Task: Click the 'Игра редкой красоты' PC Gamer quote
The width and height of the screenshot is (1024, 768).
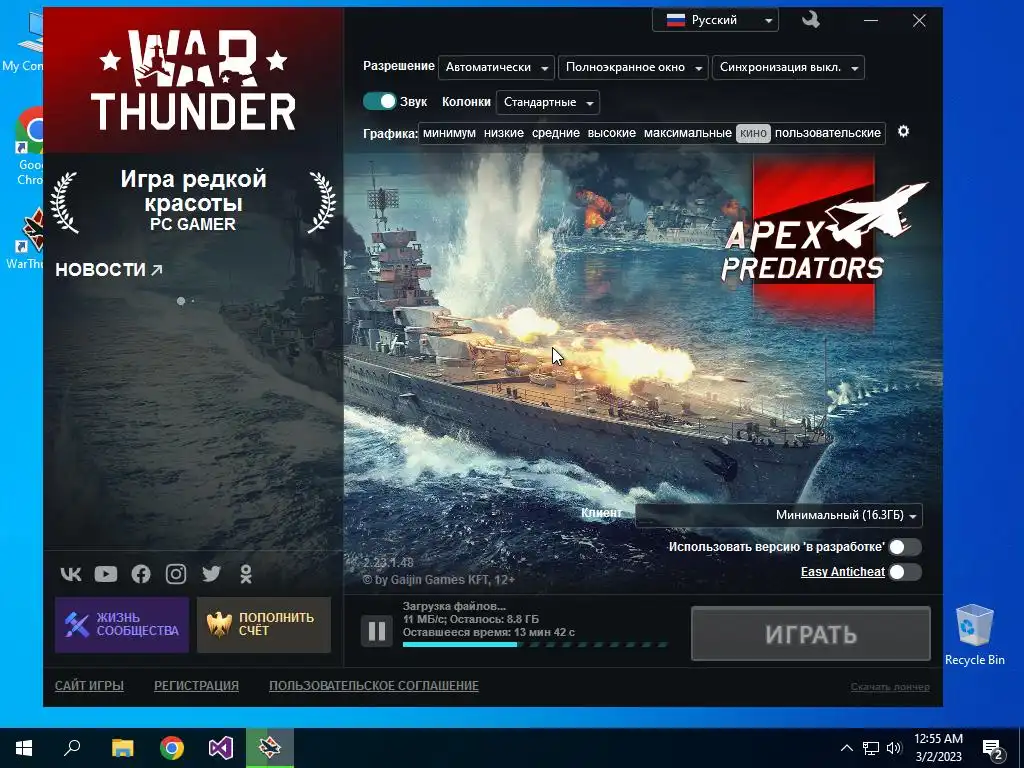Action: (193, 200)
